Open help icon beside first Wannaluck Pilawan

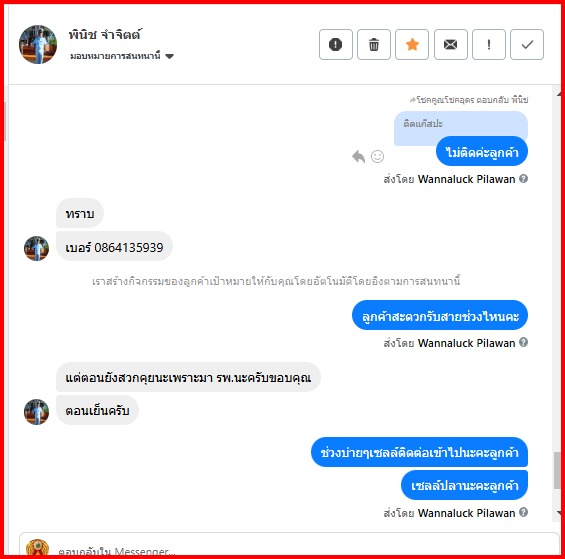(524, 178)
